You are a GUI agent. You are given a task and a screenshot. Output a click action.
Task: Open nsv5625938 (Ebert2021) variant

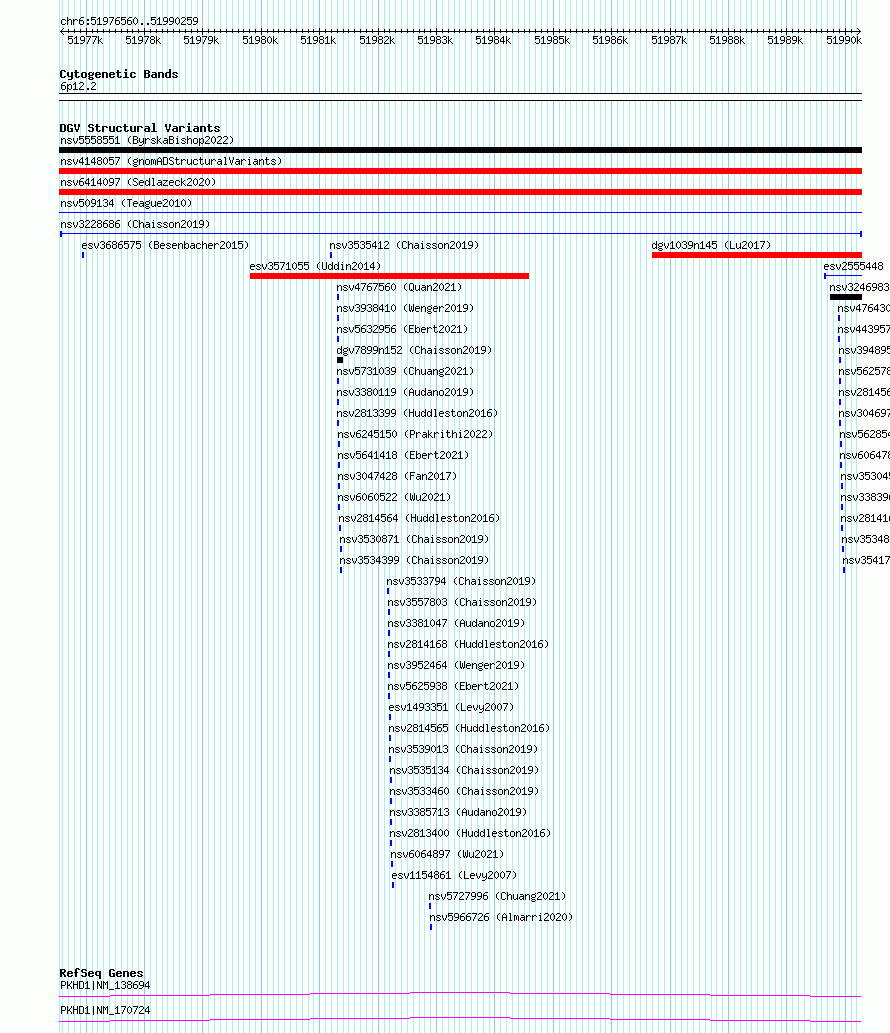pos(453,688)
